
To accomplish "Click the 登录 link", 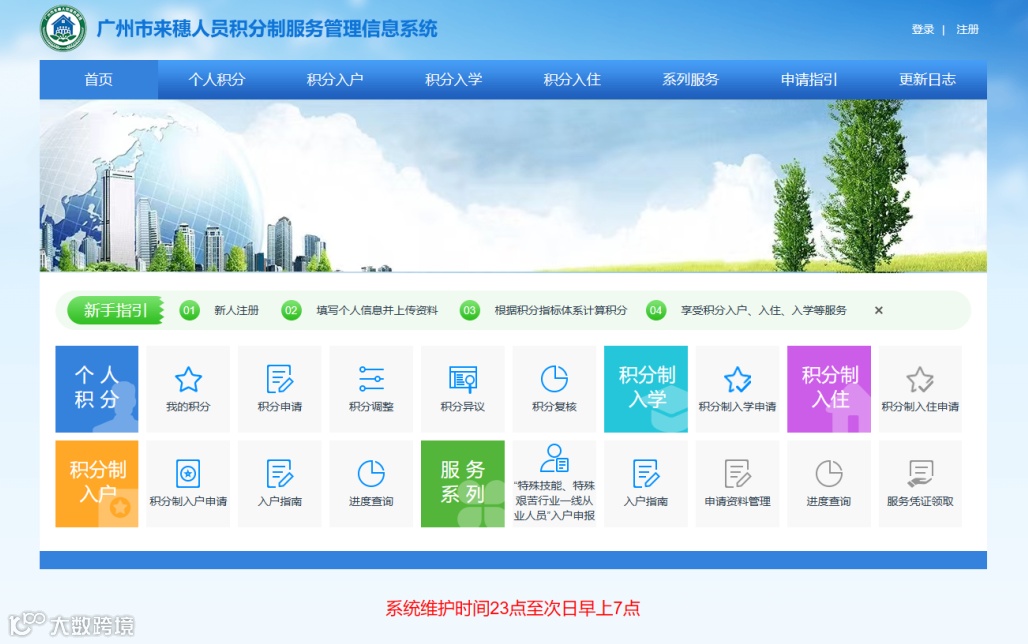I will [x=922, y=30].
